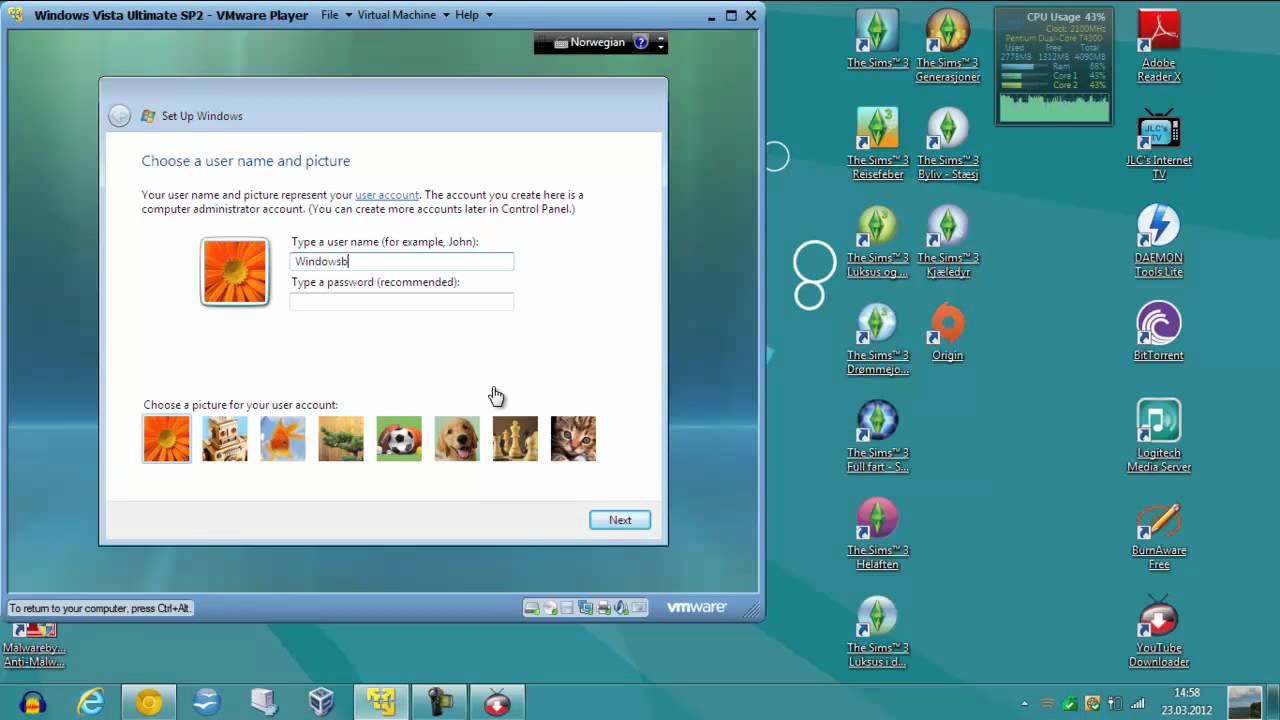Open Logitech Media Server shortcut
Screen dimensions: 1280x720
pos(1159,436)
